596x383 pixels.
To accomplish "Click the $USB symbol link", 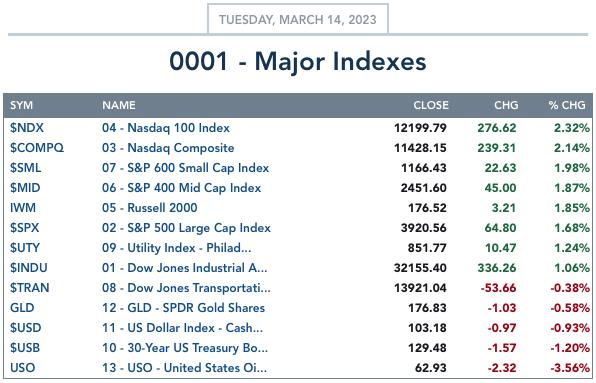I will (x=25, y=348).
